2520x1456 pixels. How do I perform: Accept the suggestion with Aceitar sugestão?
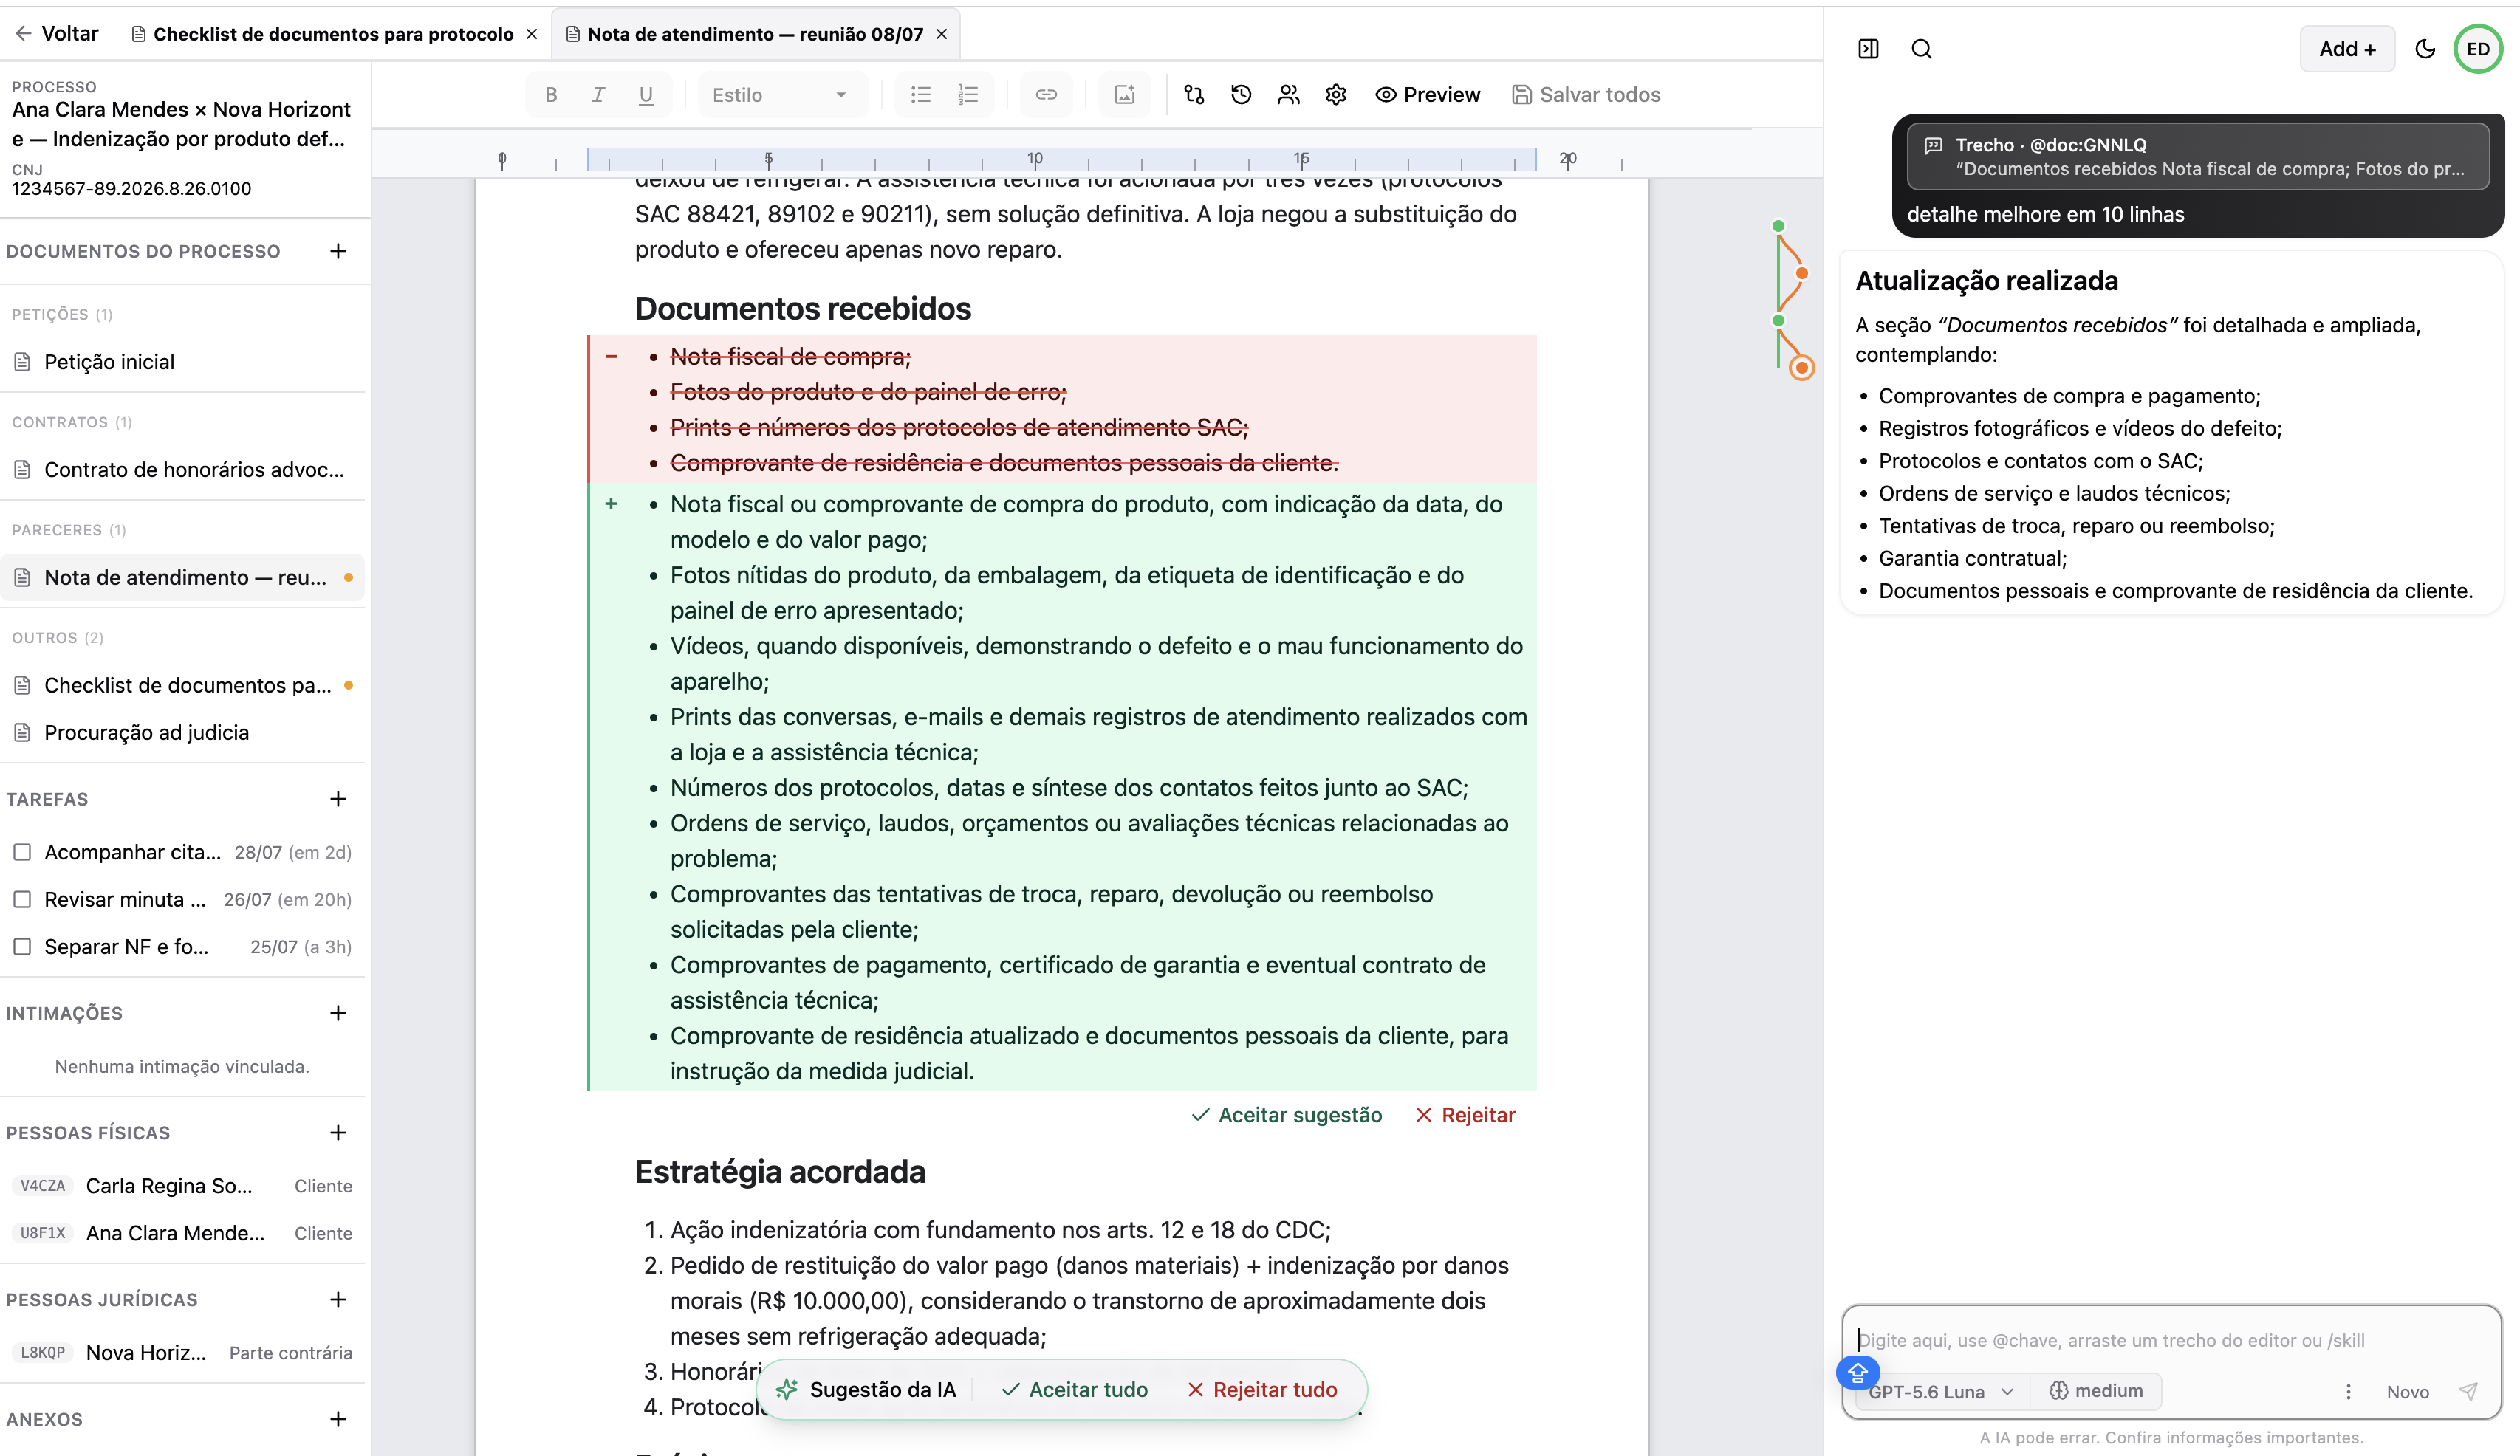1287,1115
